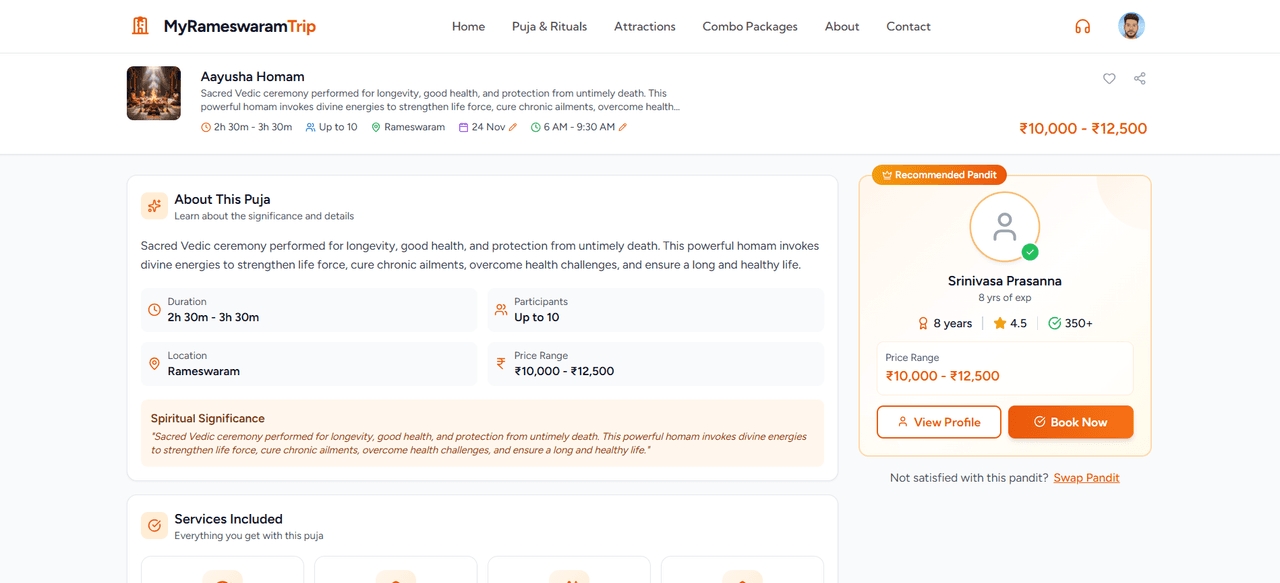
Task: Click the share icon
Action: (1139, 78)
